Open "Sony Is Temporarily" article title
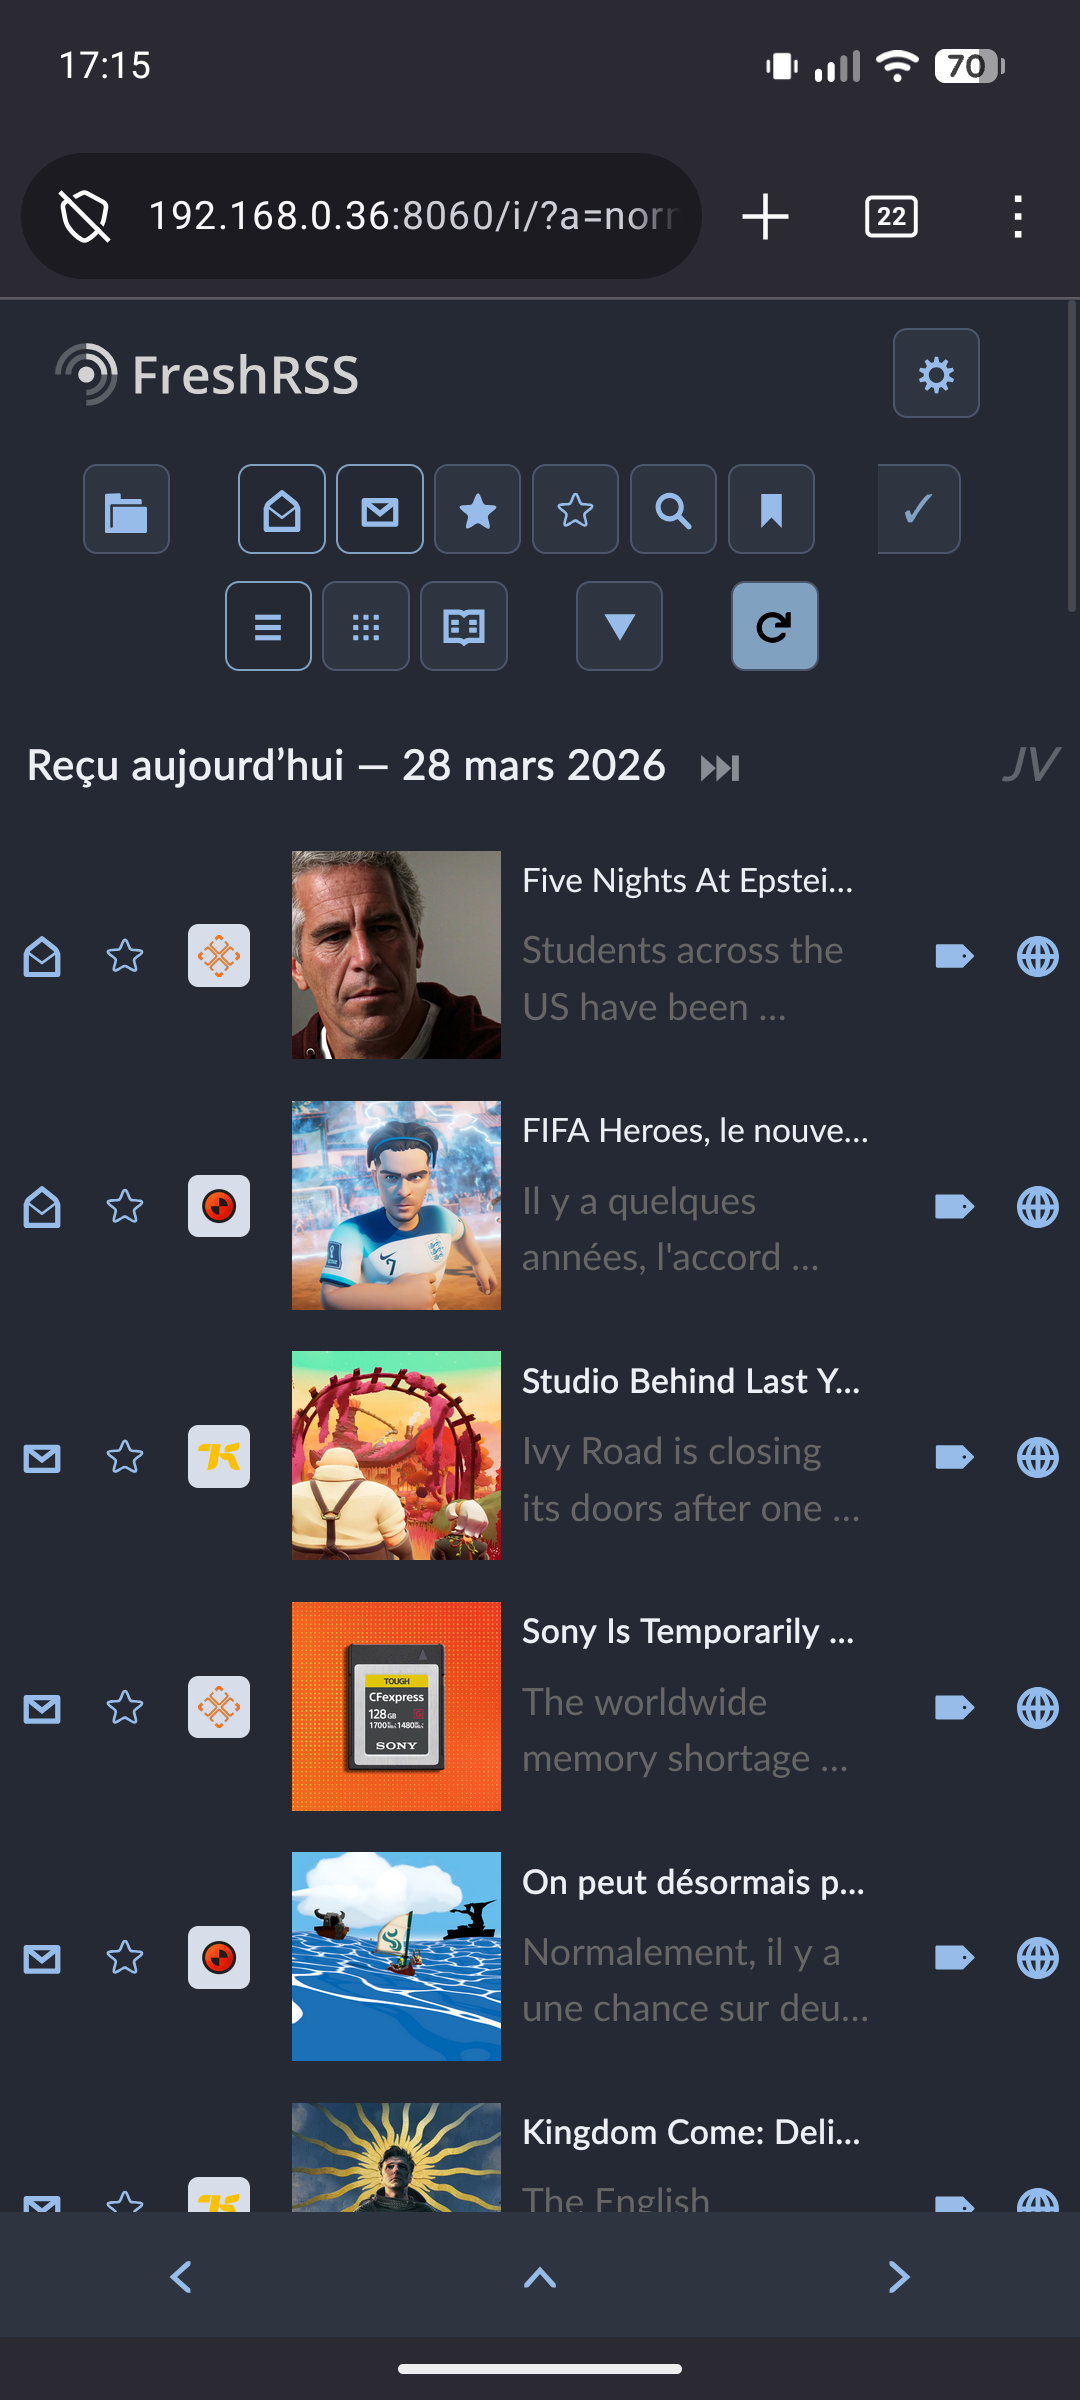Viewport: 1080px width, 2400px height. pyautogui.click(x=688, y=1632)
